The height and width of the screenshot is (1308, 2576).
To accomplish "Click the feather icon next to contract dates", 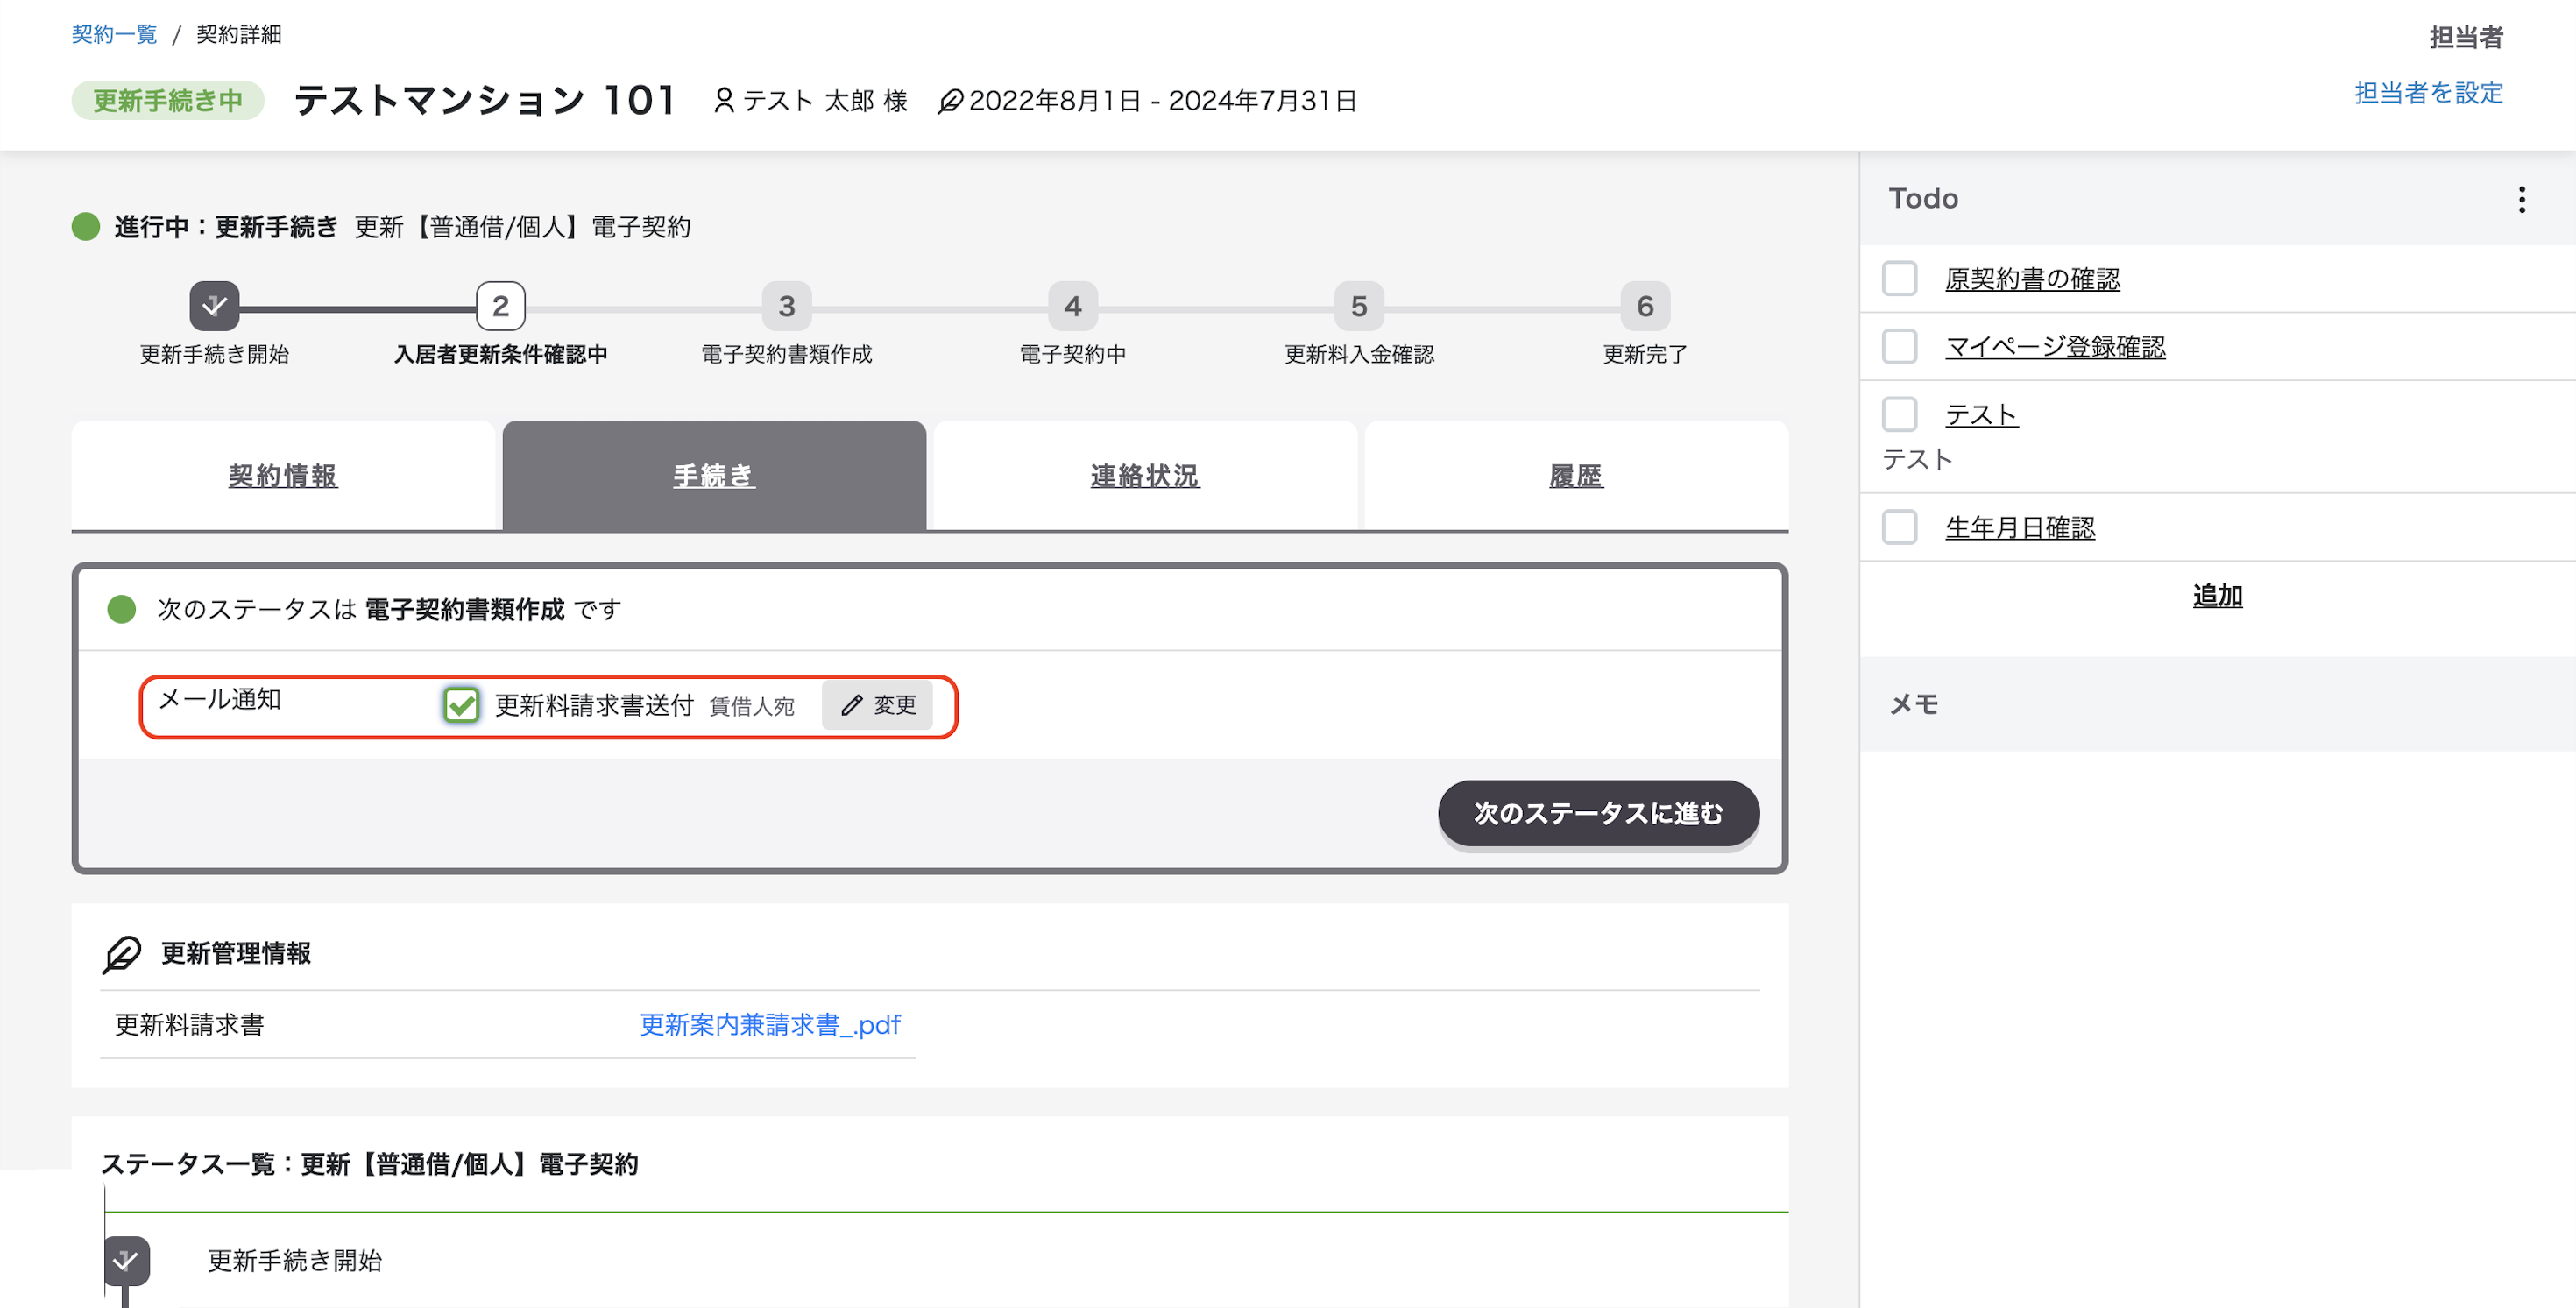I will (950, 101).
